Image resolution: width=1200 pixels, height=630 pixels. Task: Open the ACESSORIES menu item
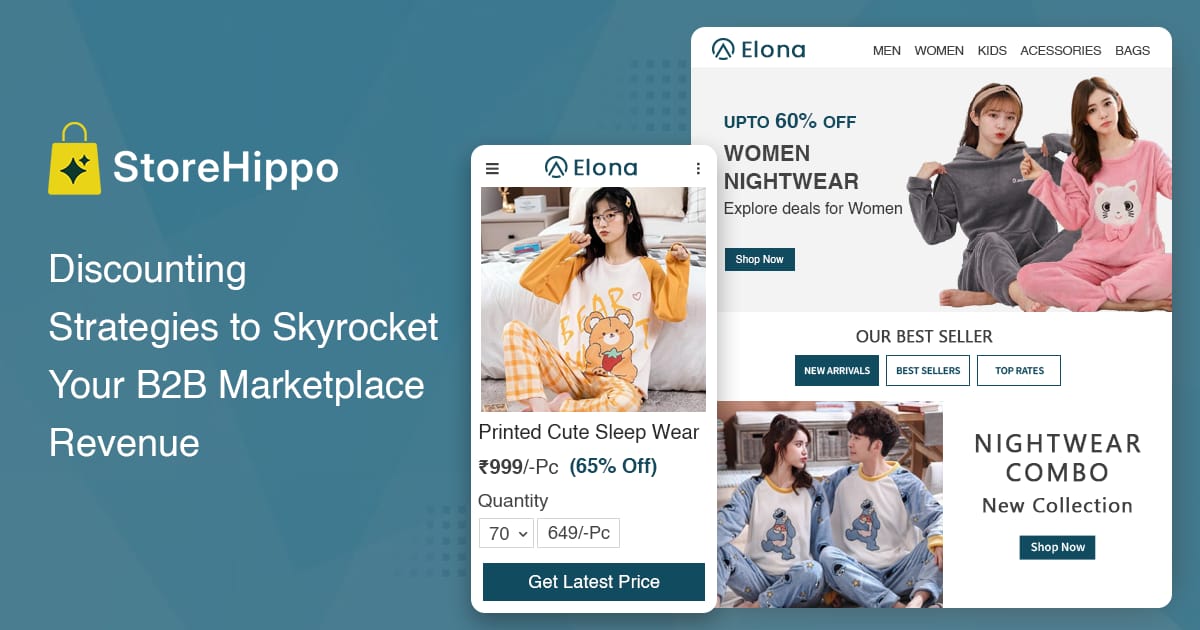(x=1061, y=51)
